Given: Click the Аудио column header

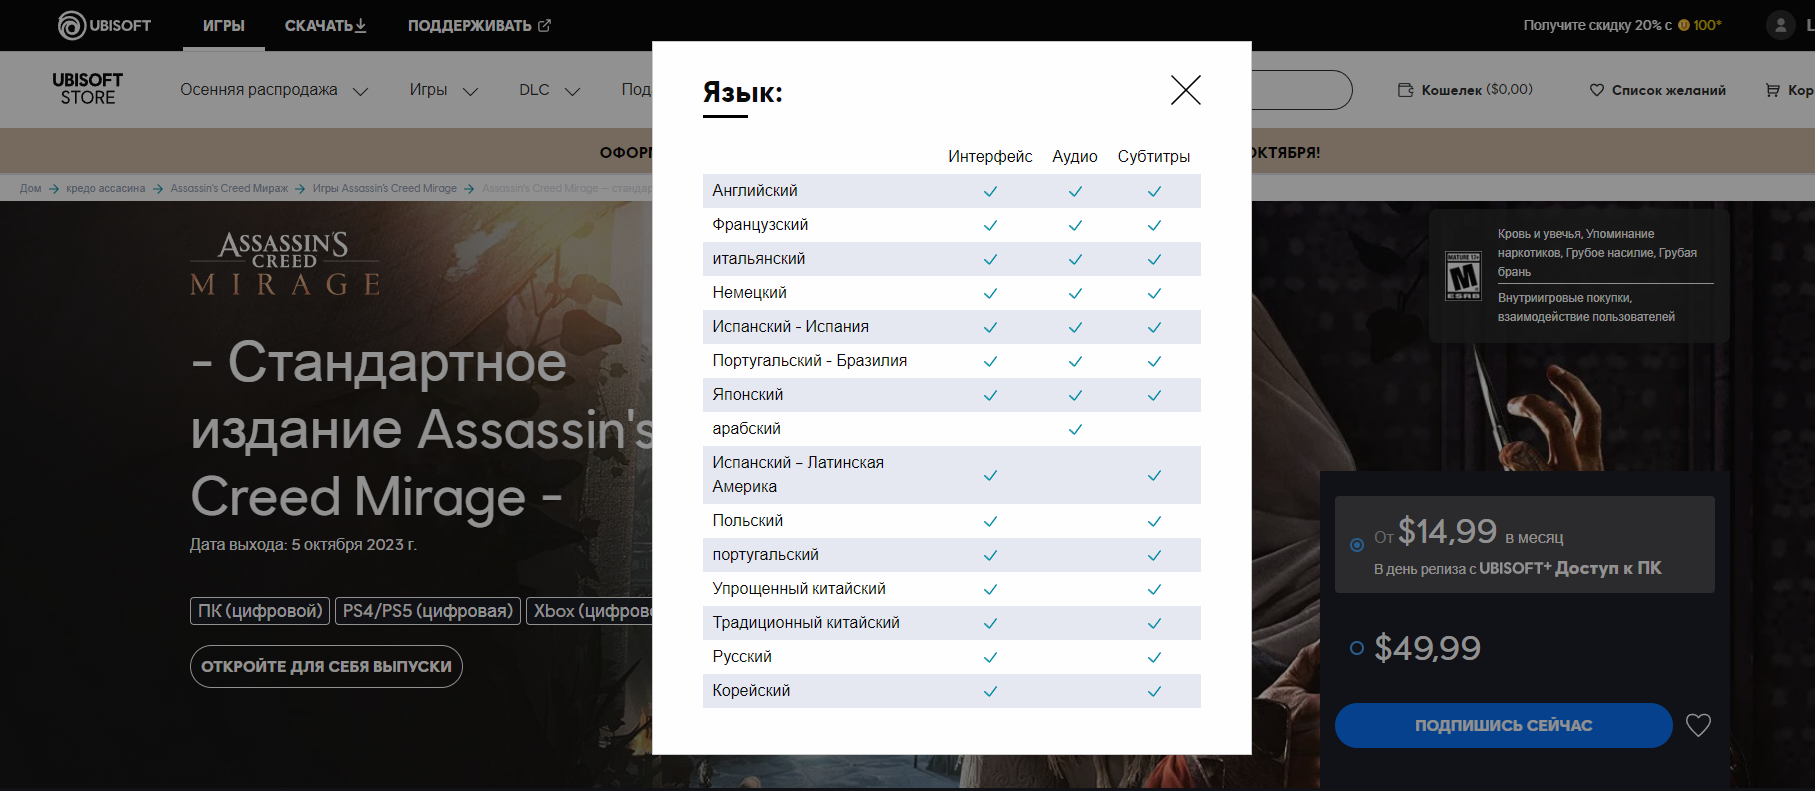Looking at the screenshot, I should click(x=1075, y=156).
